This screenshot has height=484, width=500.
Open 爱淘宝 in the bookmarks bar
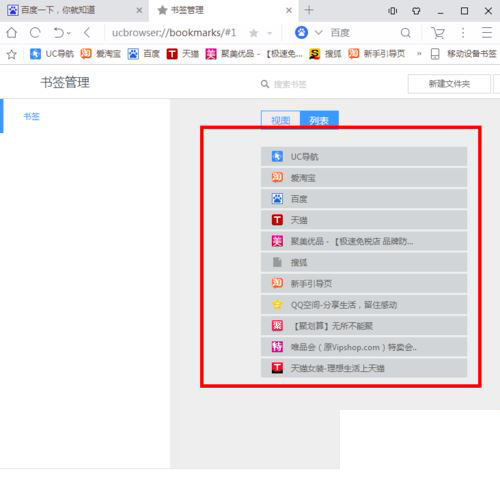point(101,54)
